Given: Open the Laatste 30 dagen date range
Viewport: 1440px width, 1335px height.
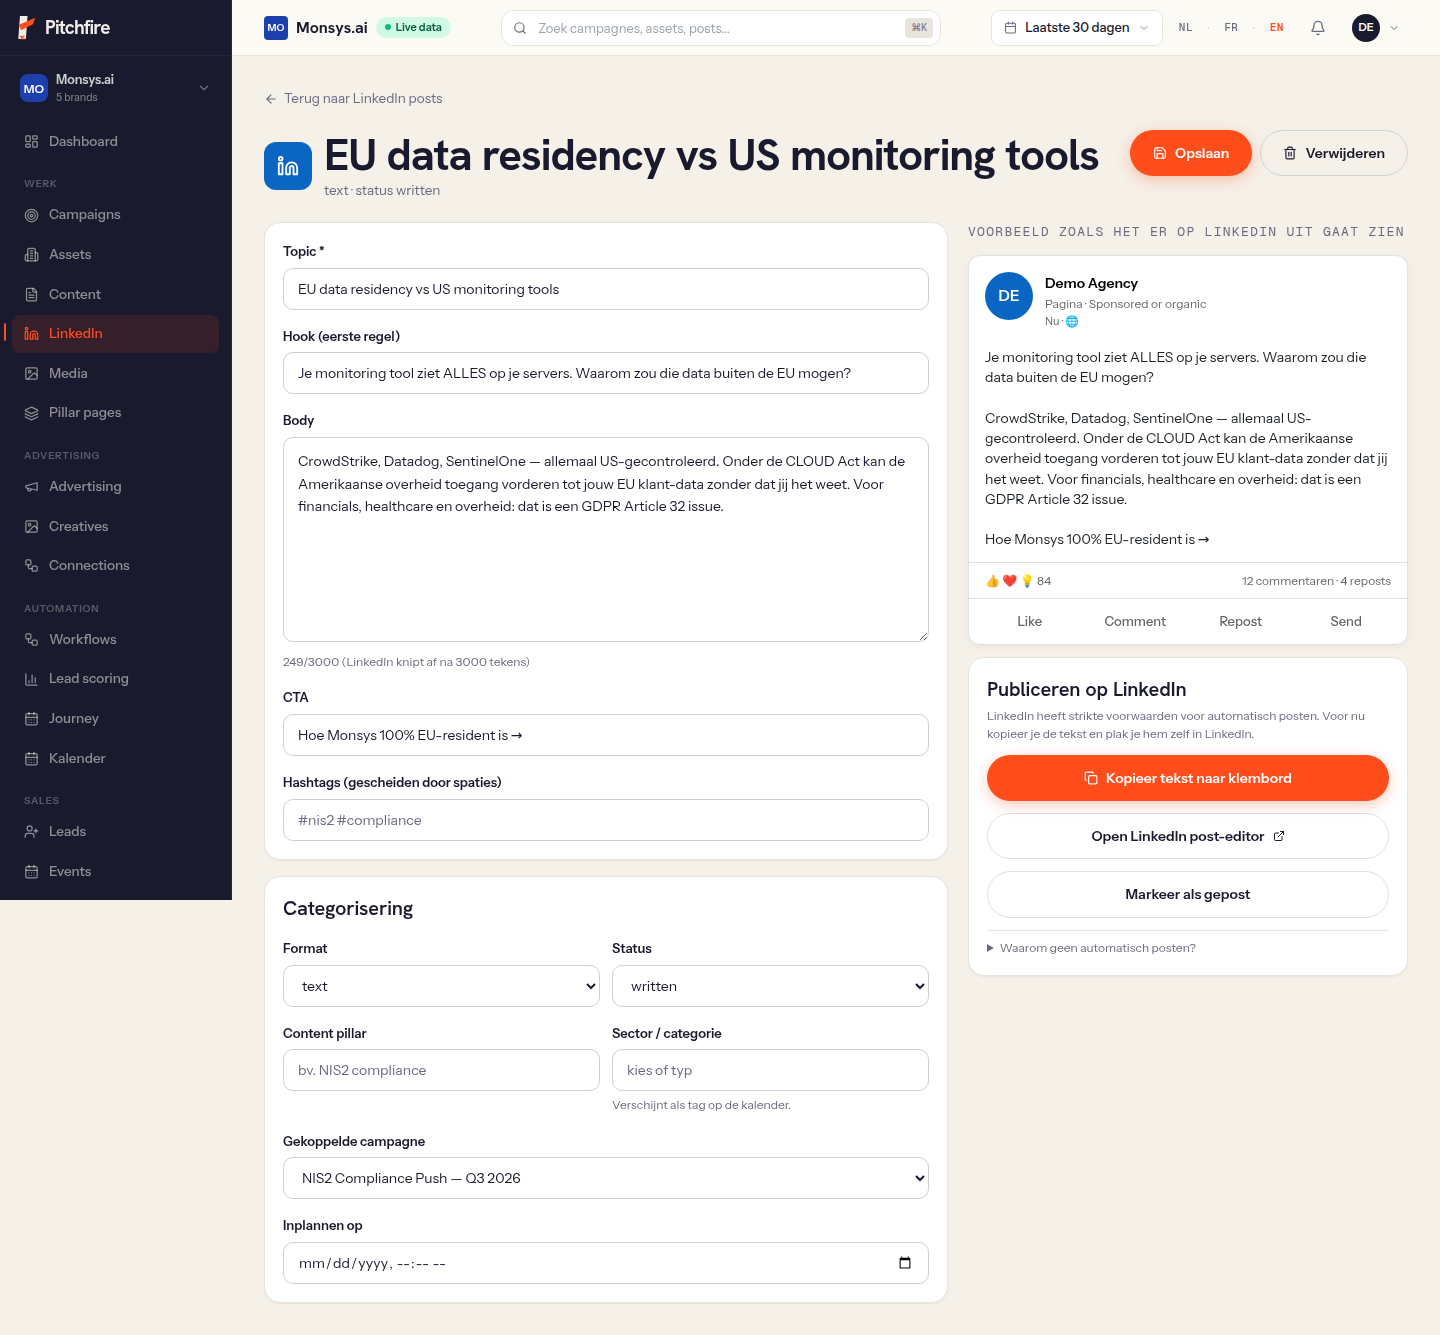Looking at the screenshot, I should pos(1077,28).
